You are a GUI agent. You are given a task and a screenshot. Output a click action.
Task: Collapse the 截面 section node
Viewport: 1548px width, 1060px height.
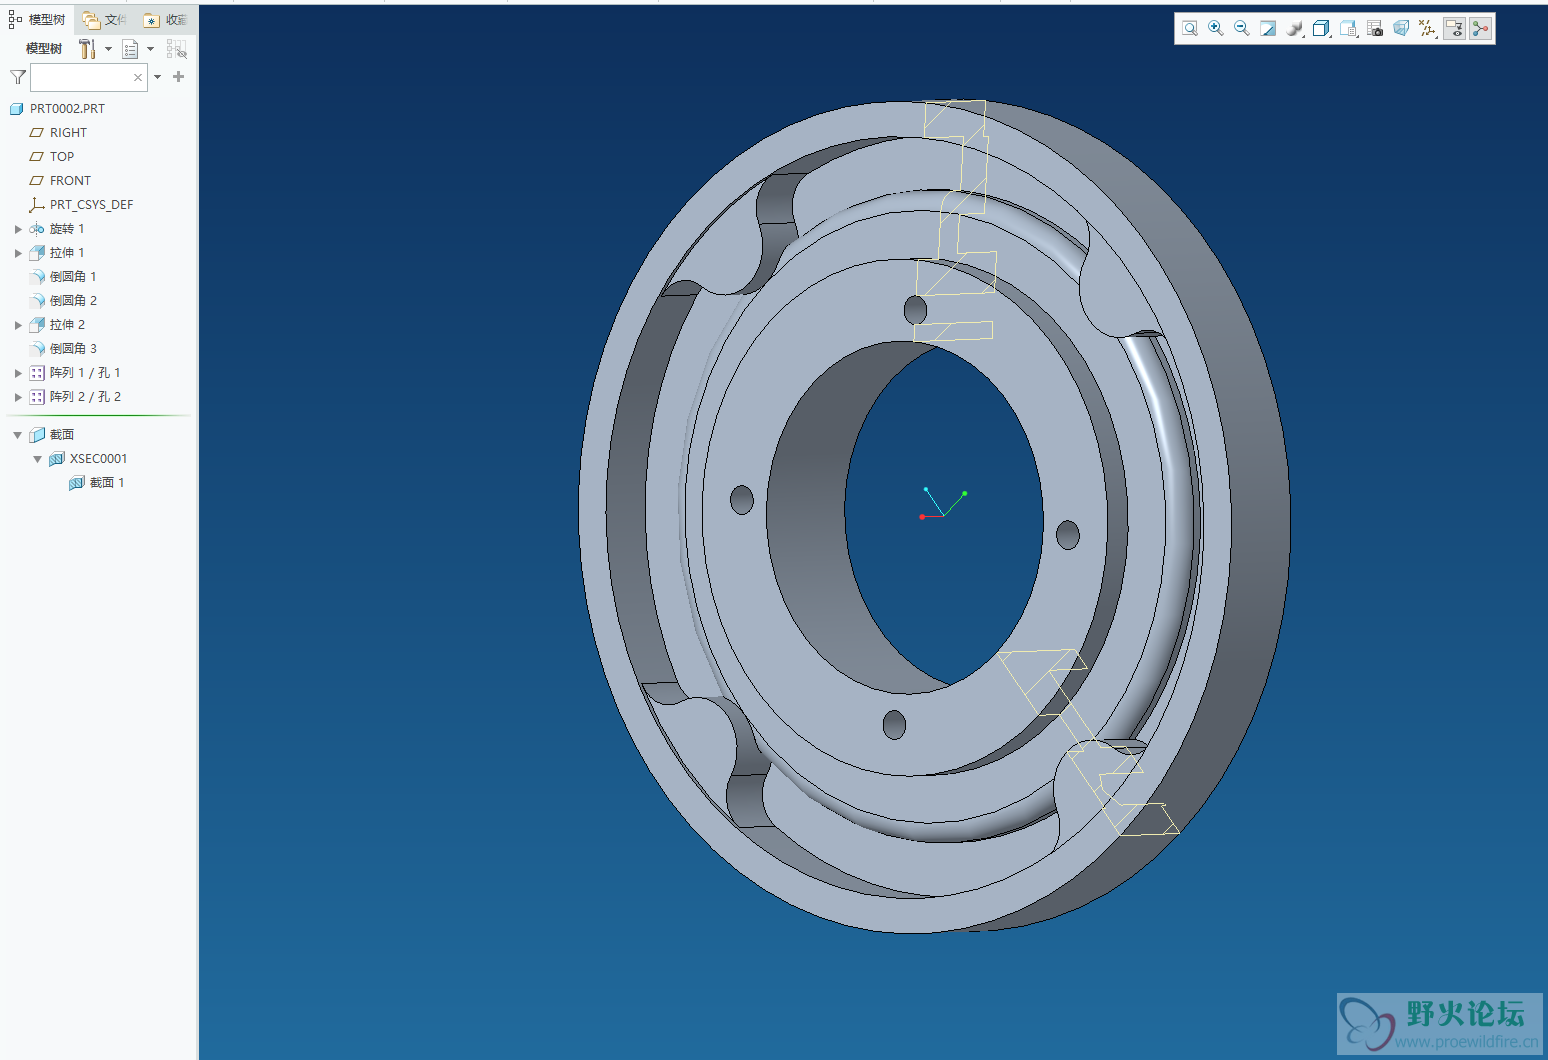tap(18, 435)
